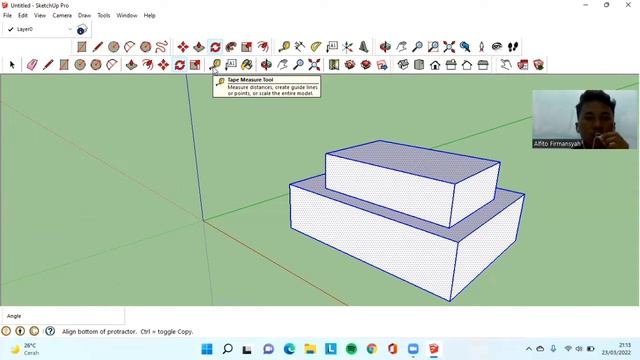Switch to Iso standard view
Screen dimensions: 640x360
click(403, 65)
